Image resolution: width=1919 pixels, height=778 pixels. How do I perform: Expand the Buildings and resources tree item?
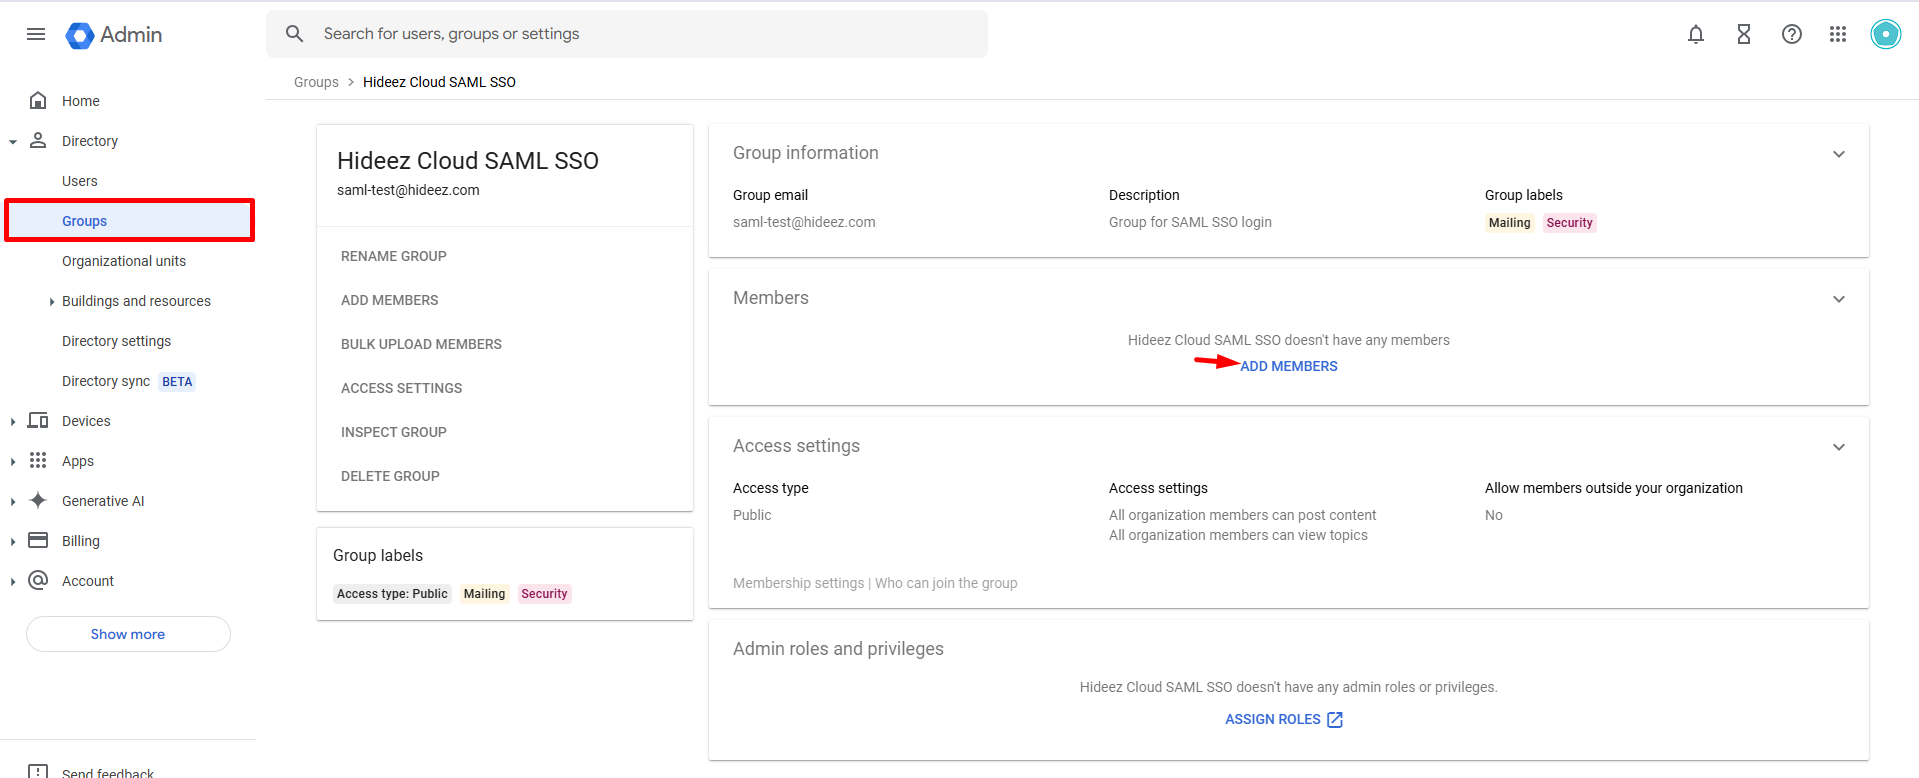pos(52,301)
